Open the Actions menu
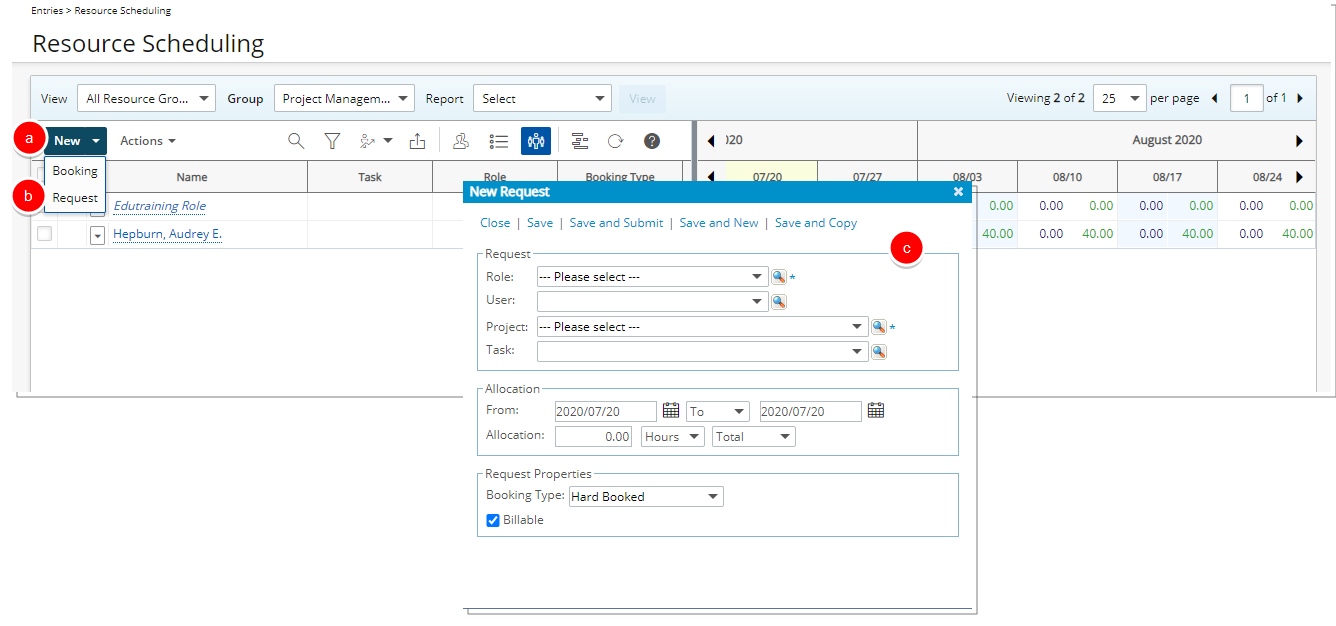 [148, 141]
